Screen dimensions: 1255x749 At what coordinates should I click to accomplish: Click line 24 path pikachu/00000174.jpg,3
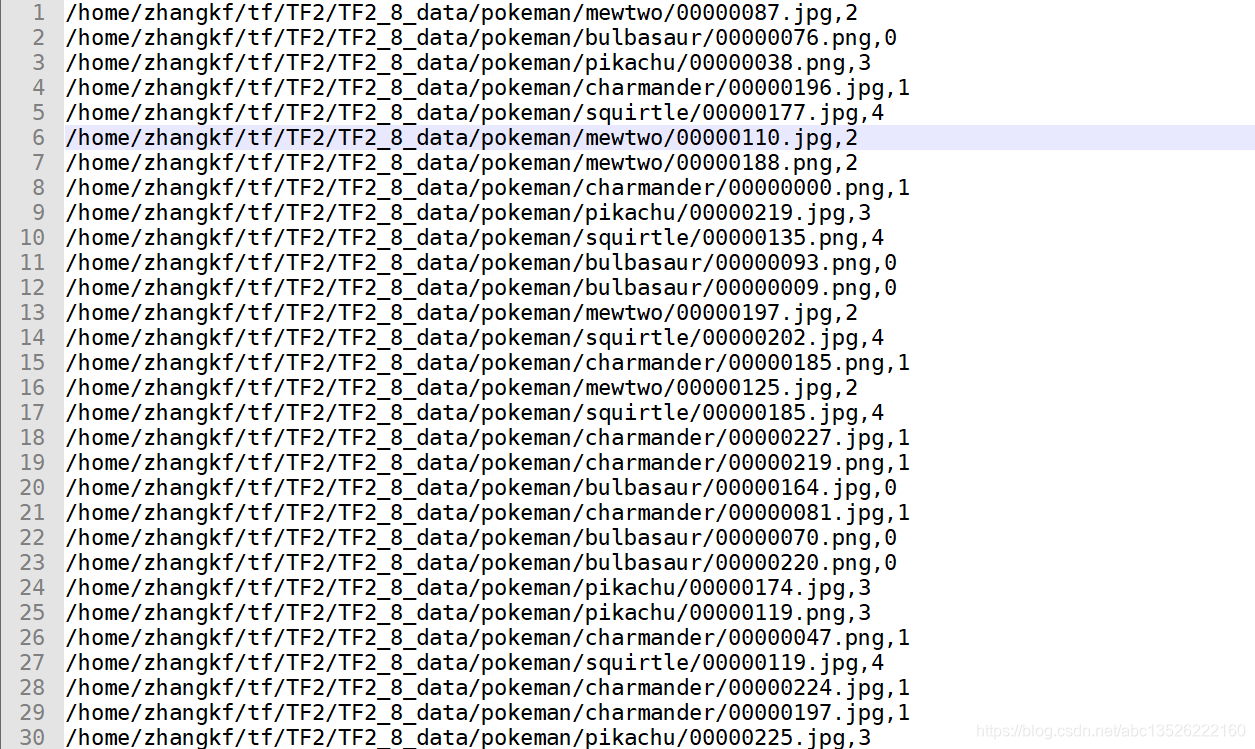pos(468,588)
